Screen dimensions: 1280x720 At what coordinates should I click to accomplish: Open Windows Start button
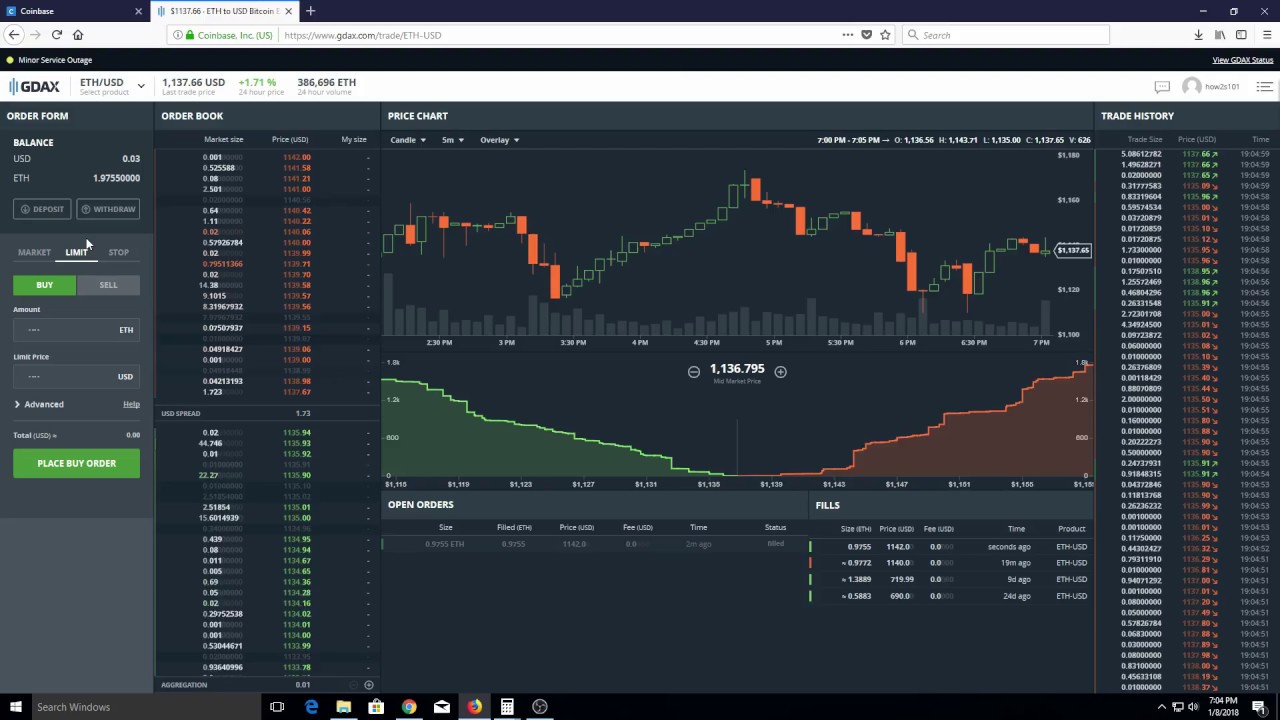[x=15, y=707]
